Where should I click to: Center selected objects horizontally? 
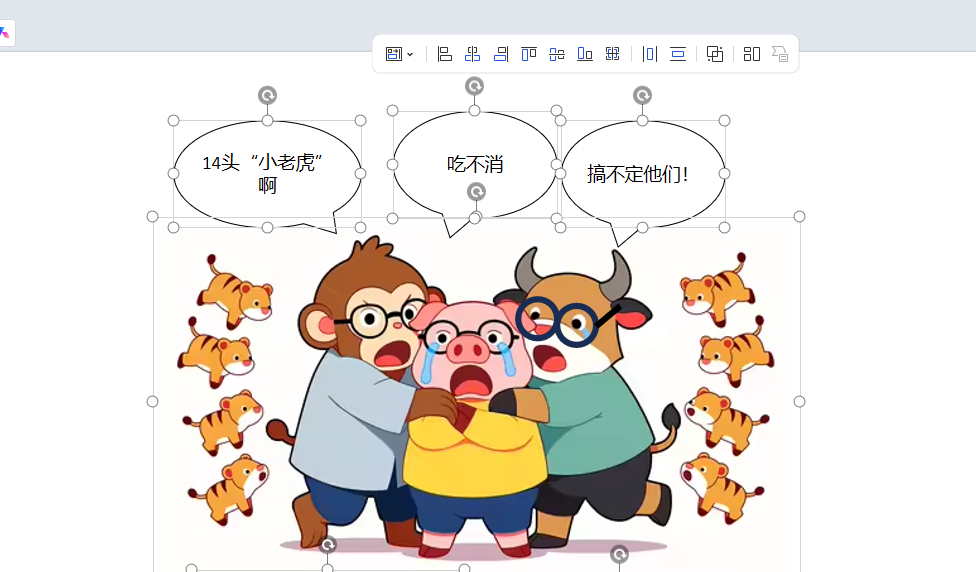point(472,54)
